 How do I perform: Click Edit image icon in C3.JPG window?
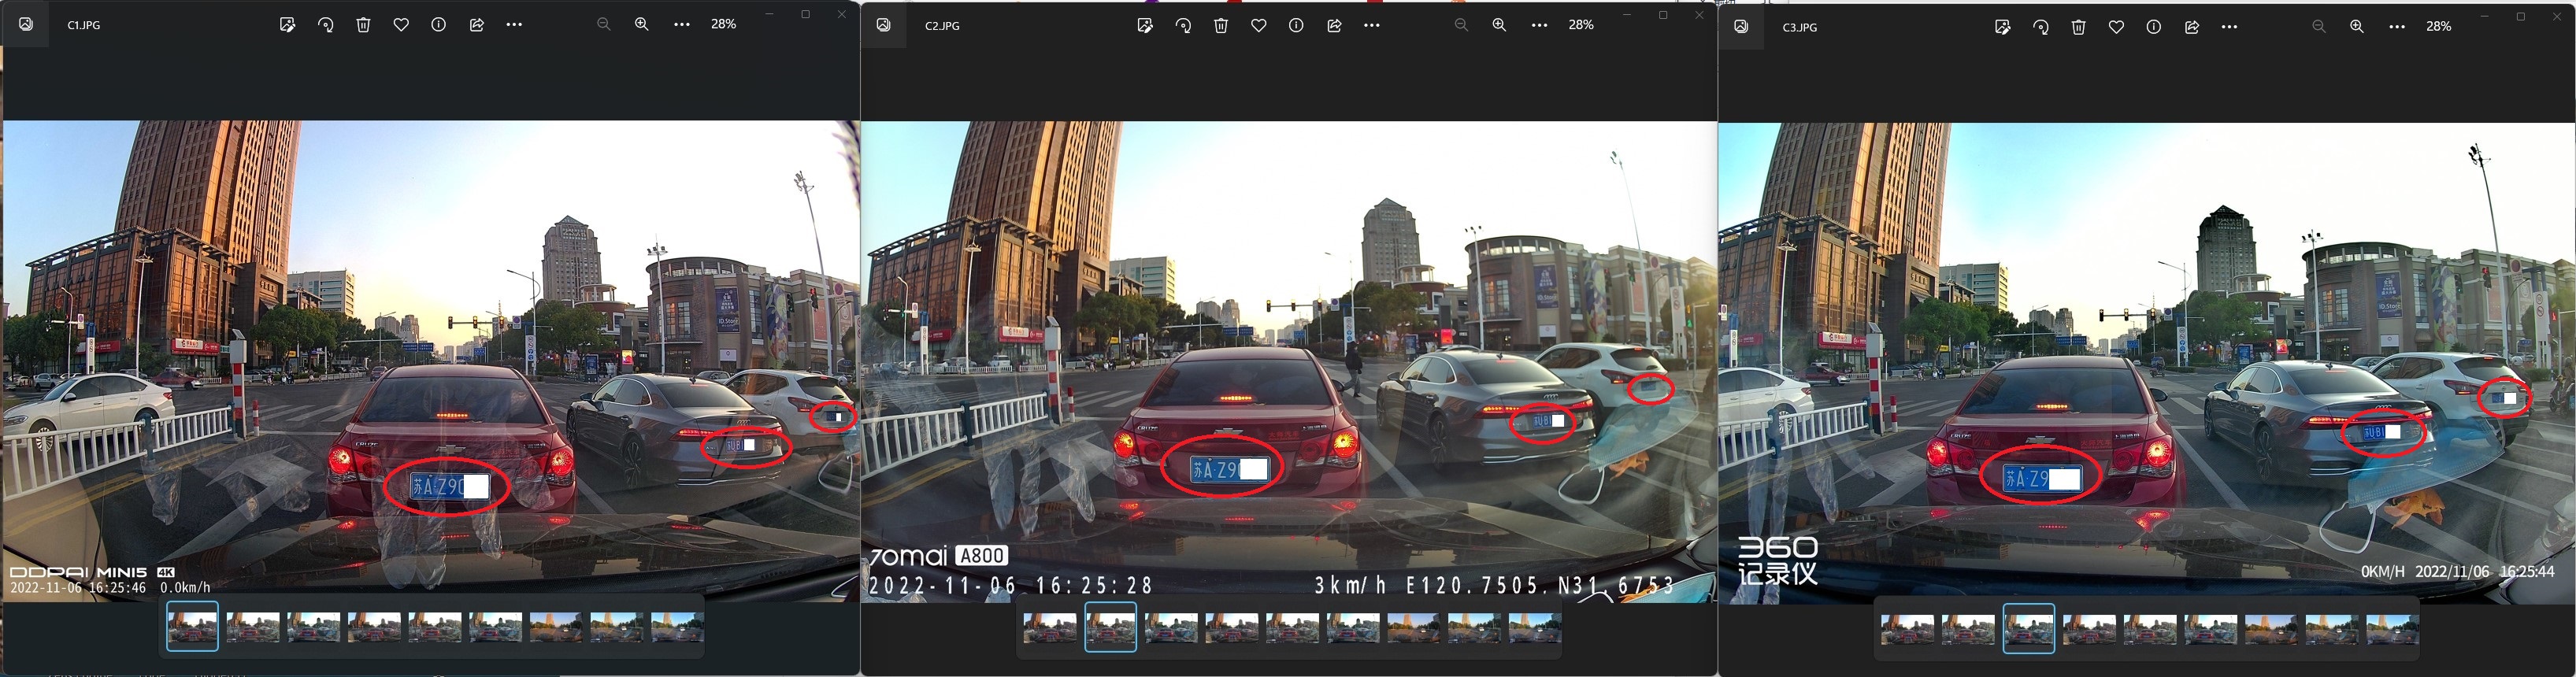[x=2002, y=27]
